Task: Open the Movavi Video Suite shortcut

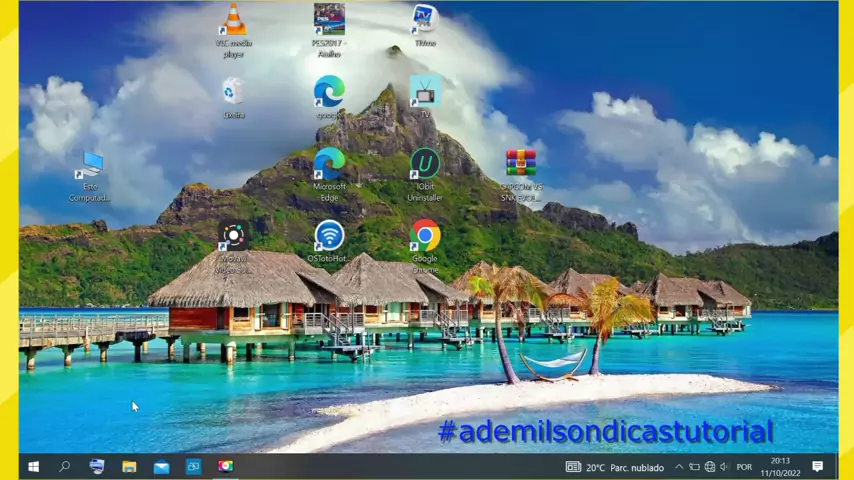Action: point(233,236)
